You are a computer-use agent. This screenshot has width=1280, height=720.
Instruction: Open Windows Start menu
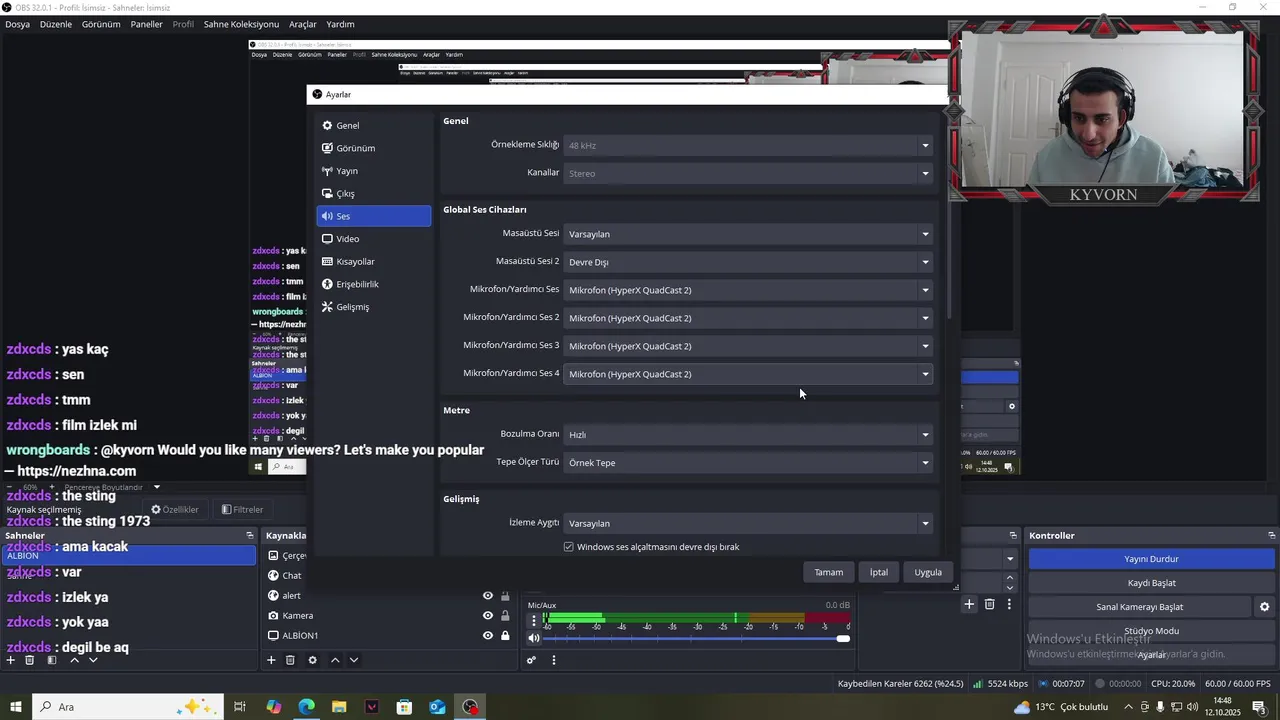(x=16, y=707)
